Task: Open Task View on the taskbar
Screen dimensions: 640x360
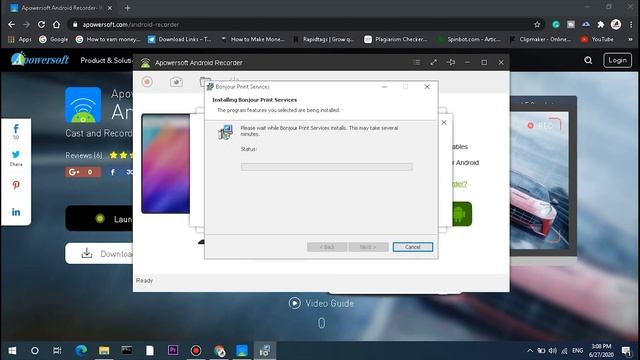Action: (57, 351)
